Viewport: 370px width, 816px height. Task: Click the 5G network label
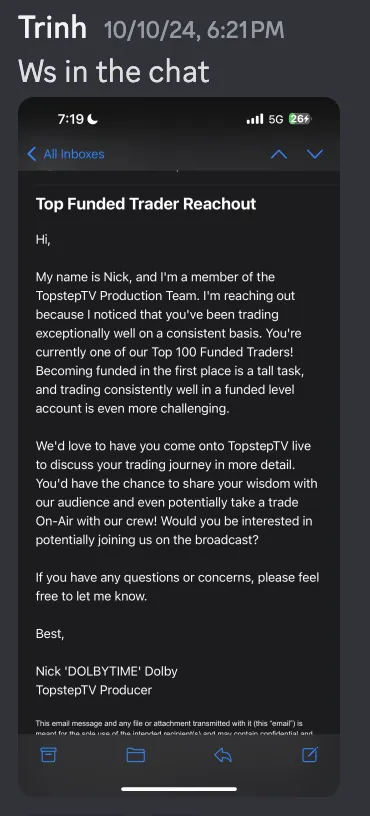[x=276, y=119]
